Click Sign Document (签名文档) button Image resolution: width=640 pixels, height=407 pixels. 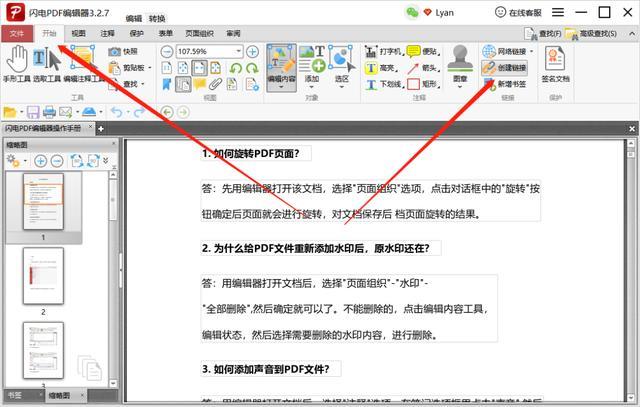[555, 65]
